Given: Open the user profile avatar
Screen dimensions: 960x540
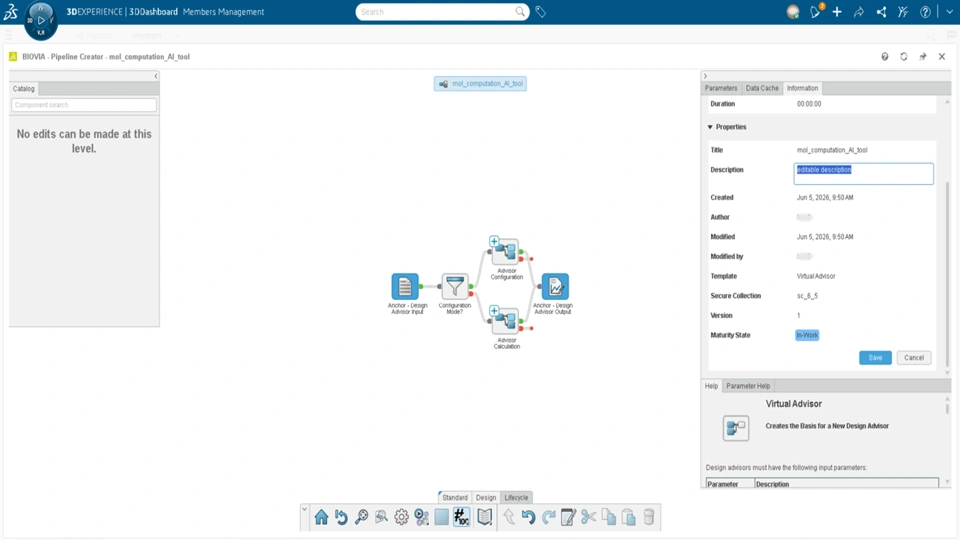Looking at the screenshot, I should [x=793, y=12].
